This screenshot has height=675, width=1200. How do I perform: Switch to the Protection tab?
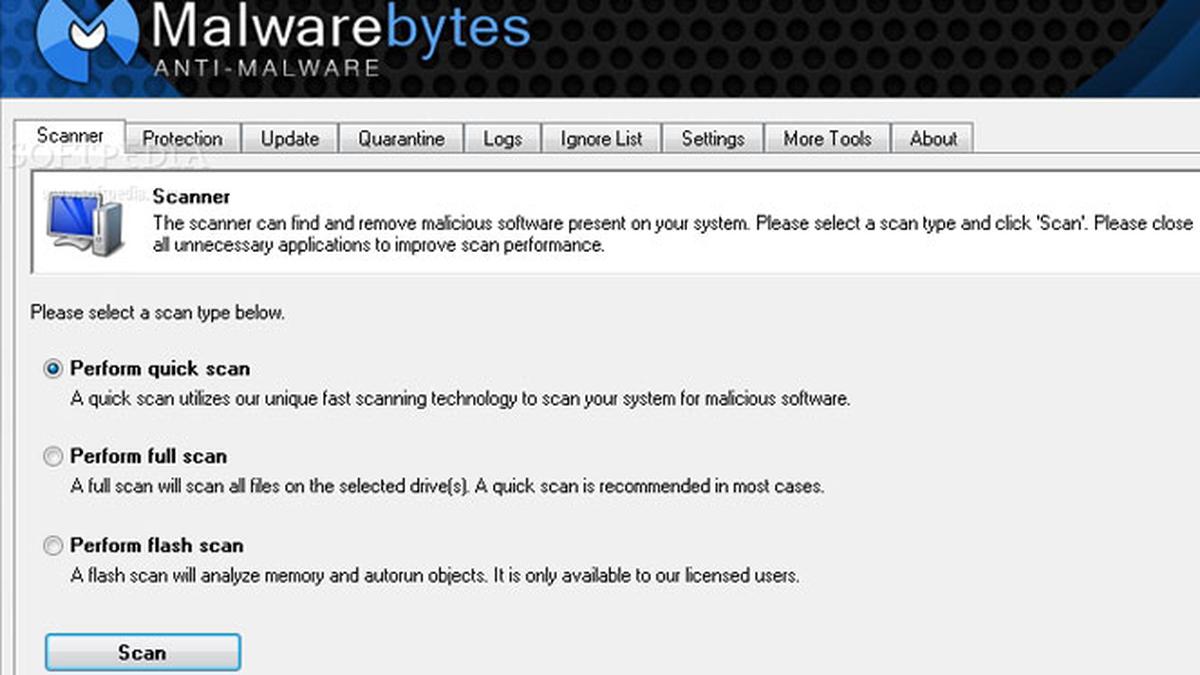(x=183, y=138)
